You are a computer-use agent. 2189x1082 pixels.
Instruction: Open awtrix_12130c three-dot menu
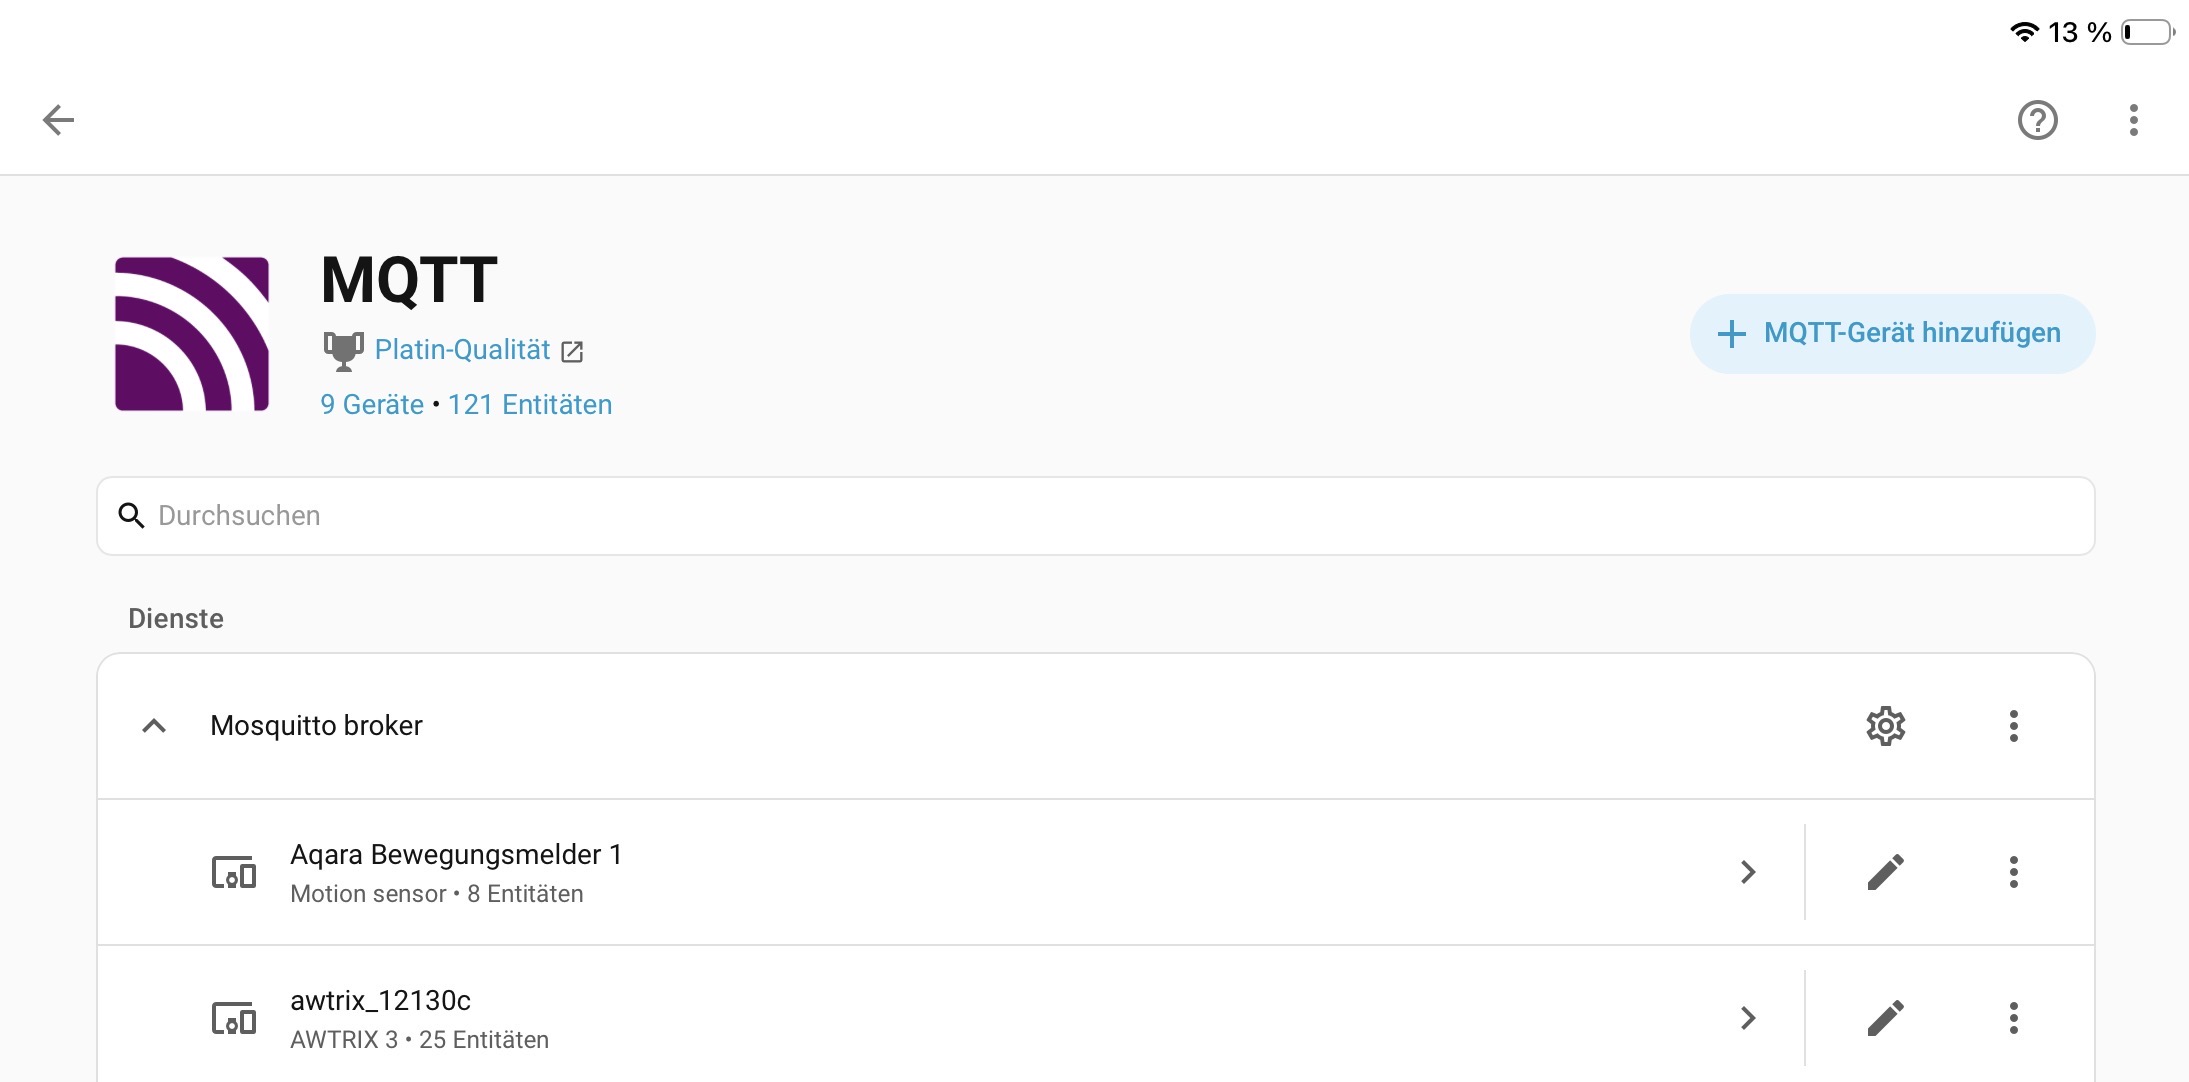click(2014, 1018)
